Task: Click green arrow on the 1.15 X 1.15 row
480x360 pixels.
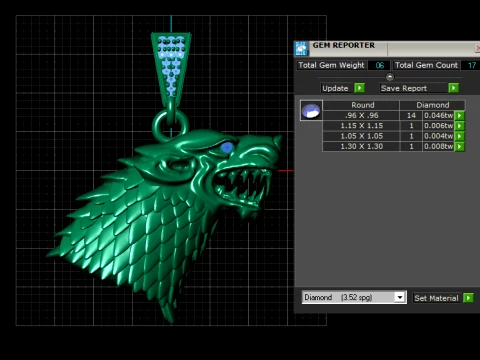Action: click(x=460, y=126)
